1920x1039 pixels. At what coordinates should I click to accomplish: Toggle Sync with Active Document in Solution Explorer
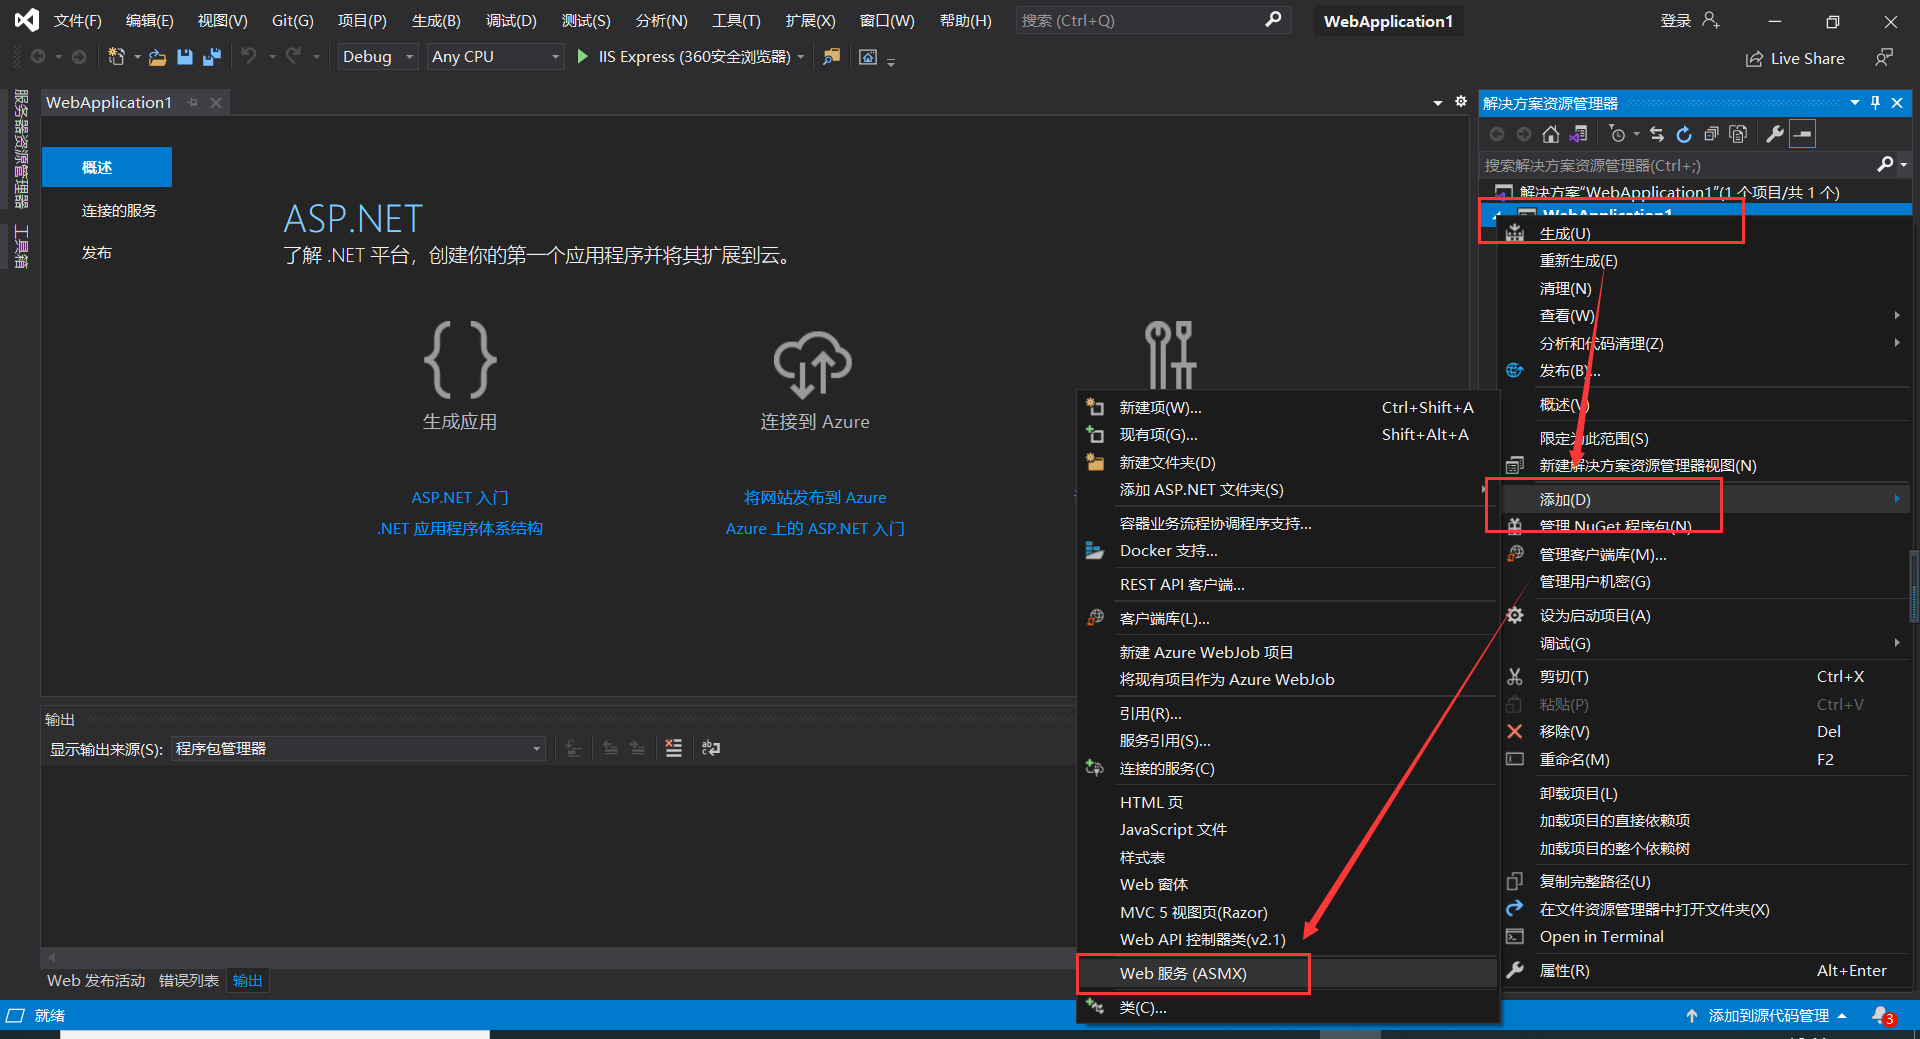1580,134
